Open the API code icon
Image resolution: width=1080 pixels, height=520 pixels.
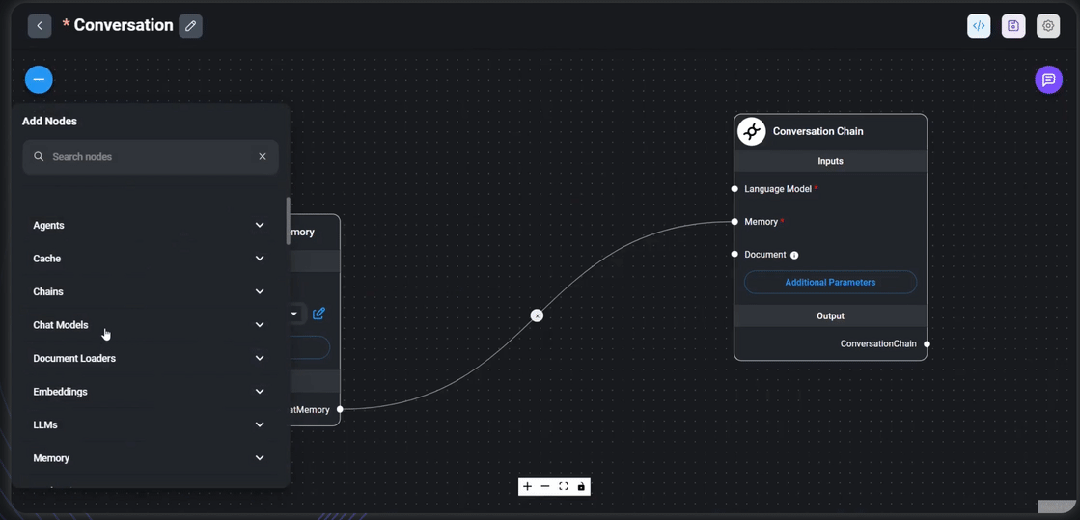(x=979, y=25)
